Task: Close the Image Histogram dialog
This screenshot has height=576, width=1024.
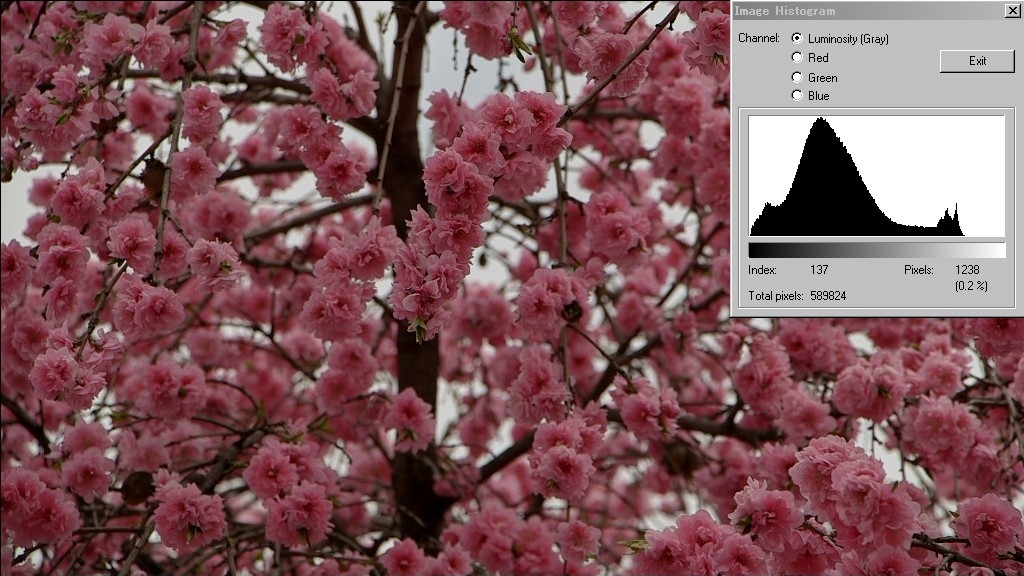Action: coord(1011,10)
